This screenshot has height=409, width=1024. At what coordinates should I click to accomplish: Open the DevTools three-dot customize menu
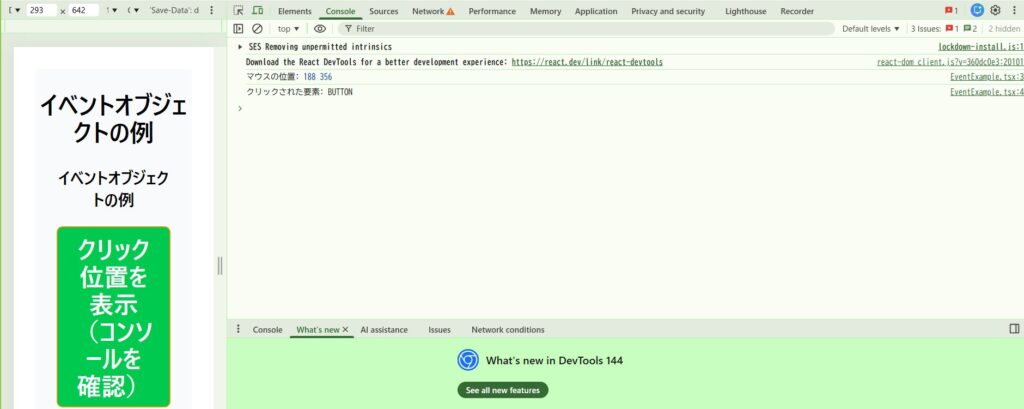tap(1014, 10)
